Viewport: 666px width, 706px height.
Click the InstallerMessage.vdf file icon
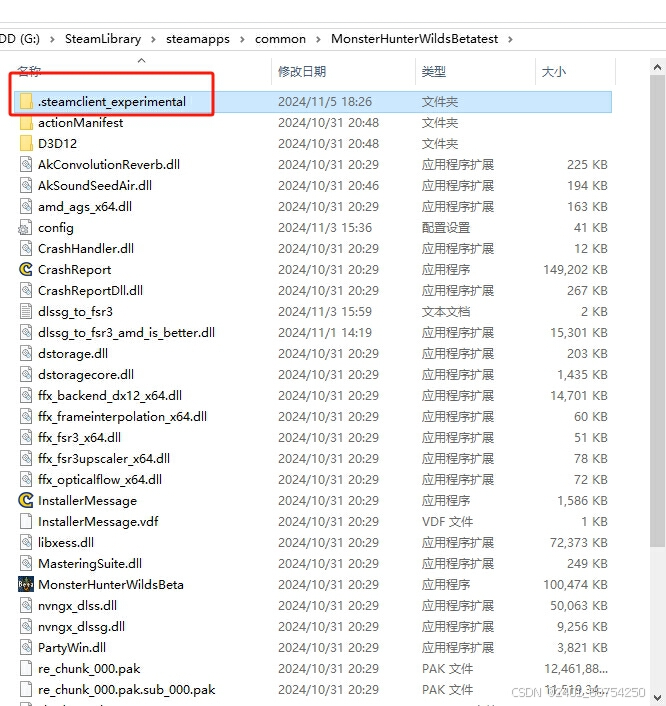pyautogui.click(x=26, y=521)
